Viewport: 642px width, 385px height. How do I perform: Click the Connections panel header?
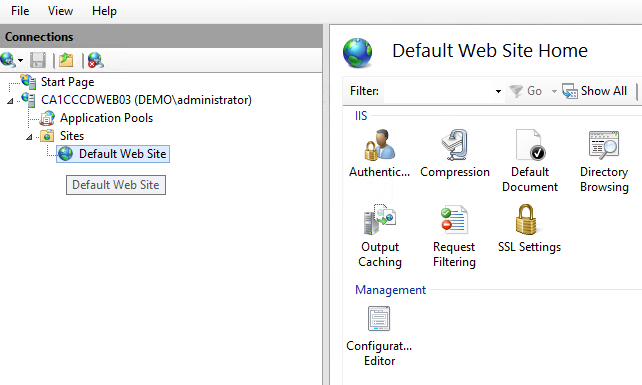[161, 36]
